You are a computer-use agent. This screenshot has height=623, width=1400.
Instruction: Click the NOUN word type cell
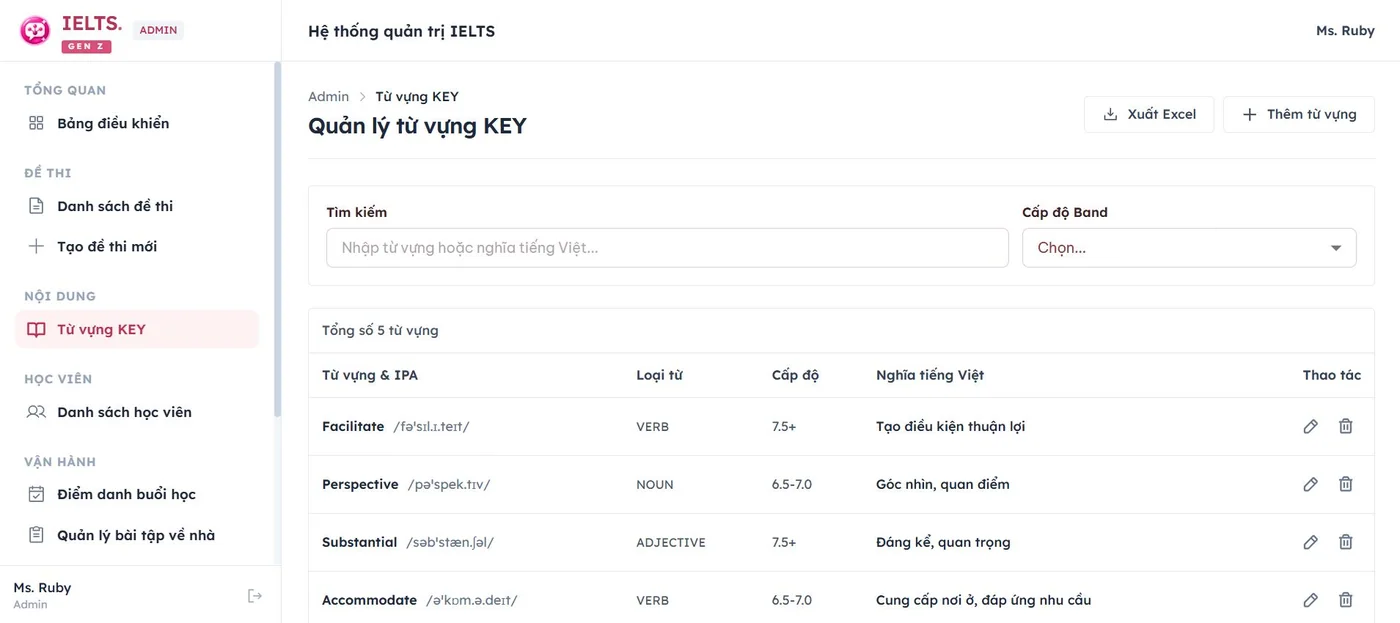point(655,484)
